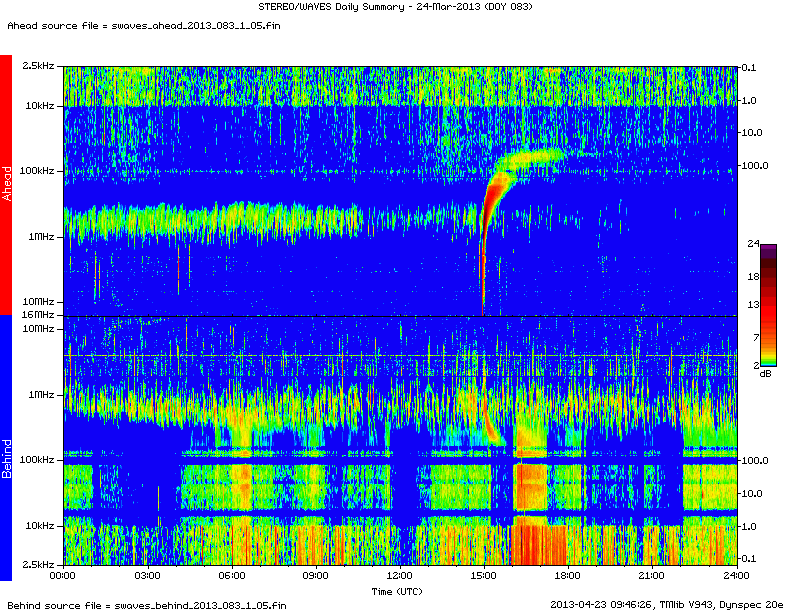Click the 24:00 time axis label
This screenshot has height=612, width=792.
pos(736,576)
